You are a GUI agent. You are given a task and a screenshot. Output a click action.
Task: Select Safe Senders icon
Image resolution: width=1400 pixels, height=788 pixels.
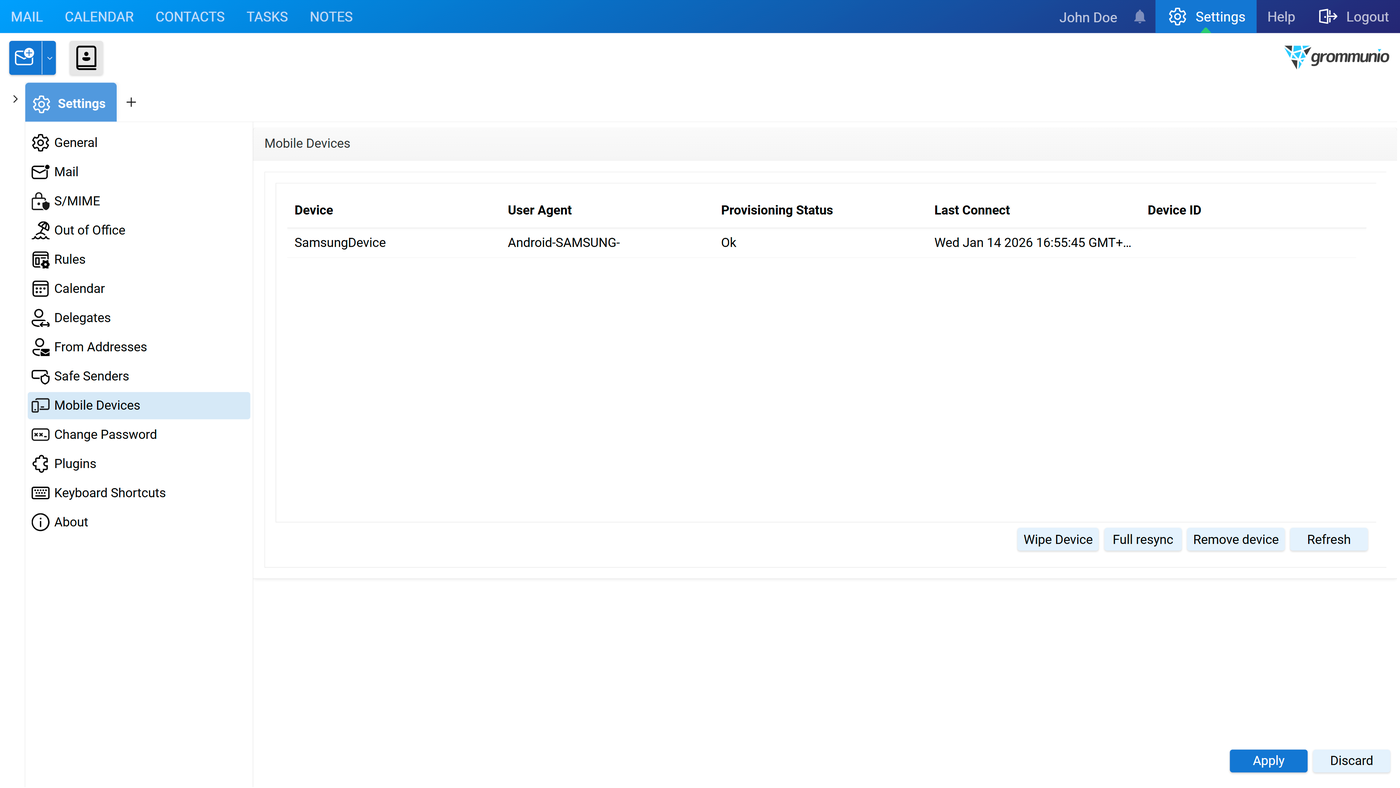40,376
